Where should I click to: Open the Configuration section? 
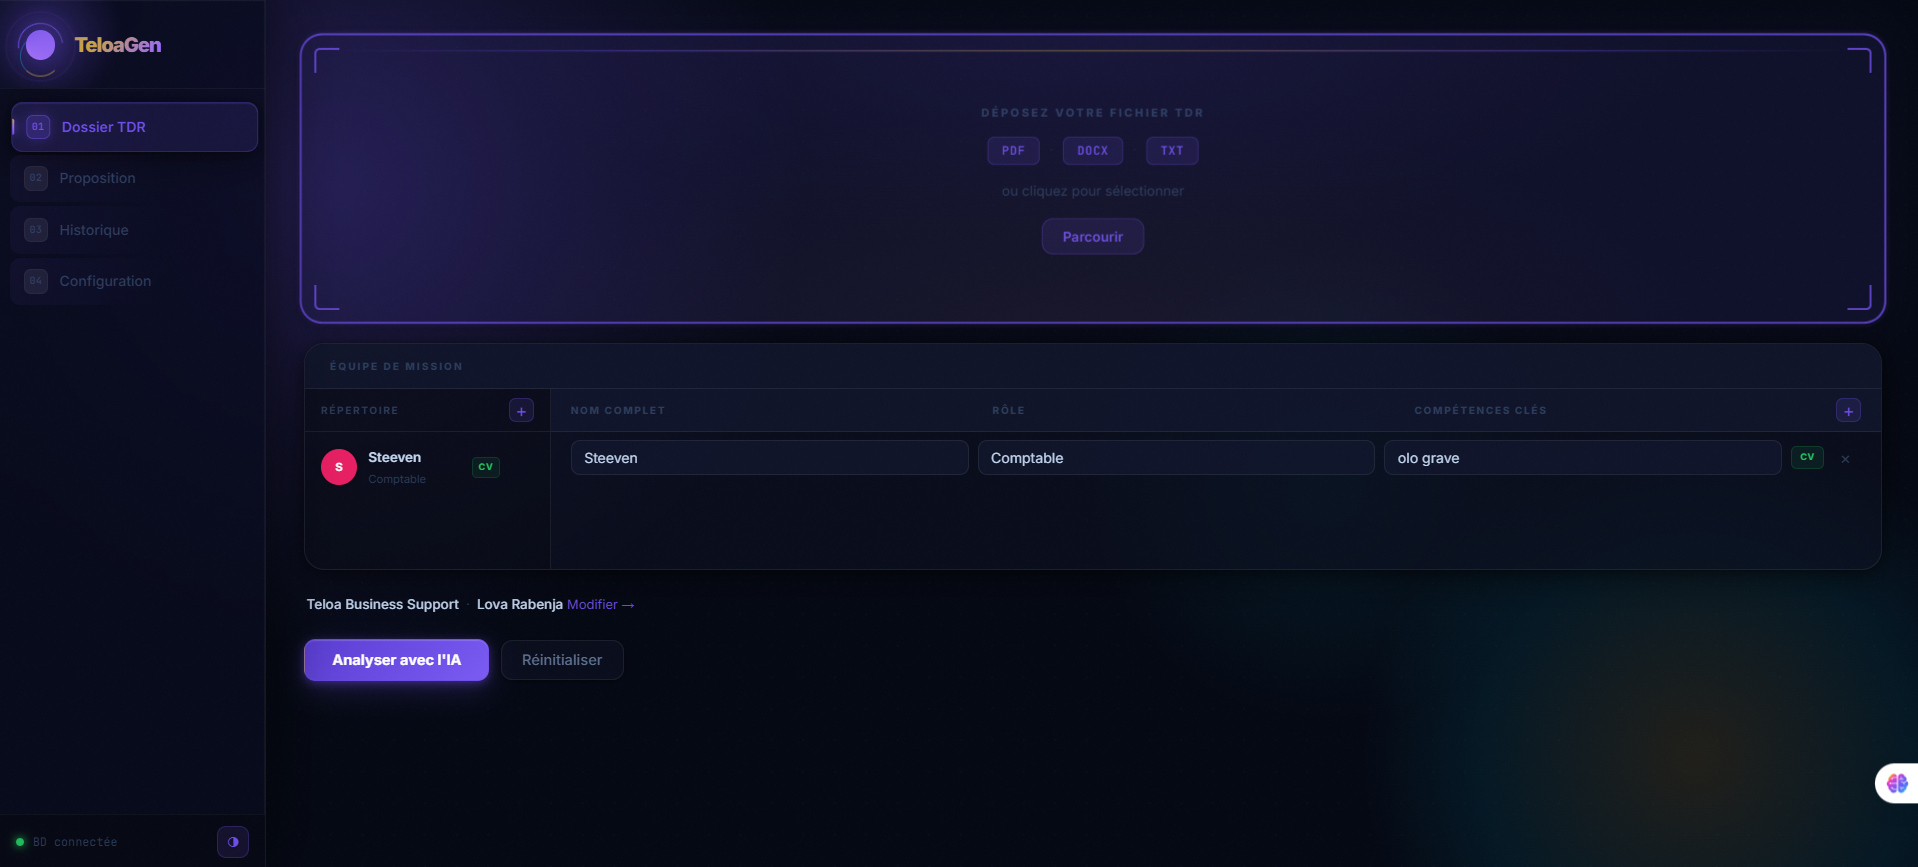pyautogui.click(x=134, y=281)
